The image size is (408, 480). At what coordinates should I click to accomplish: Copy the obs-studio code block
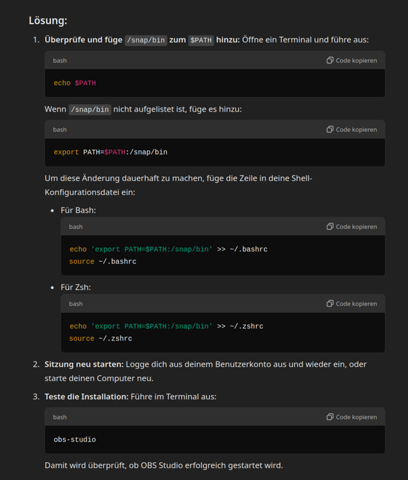point(352,417)
